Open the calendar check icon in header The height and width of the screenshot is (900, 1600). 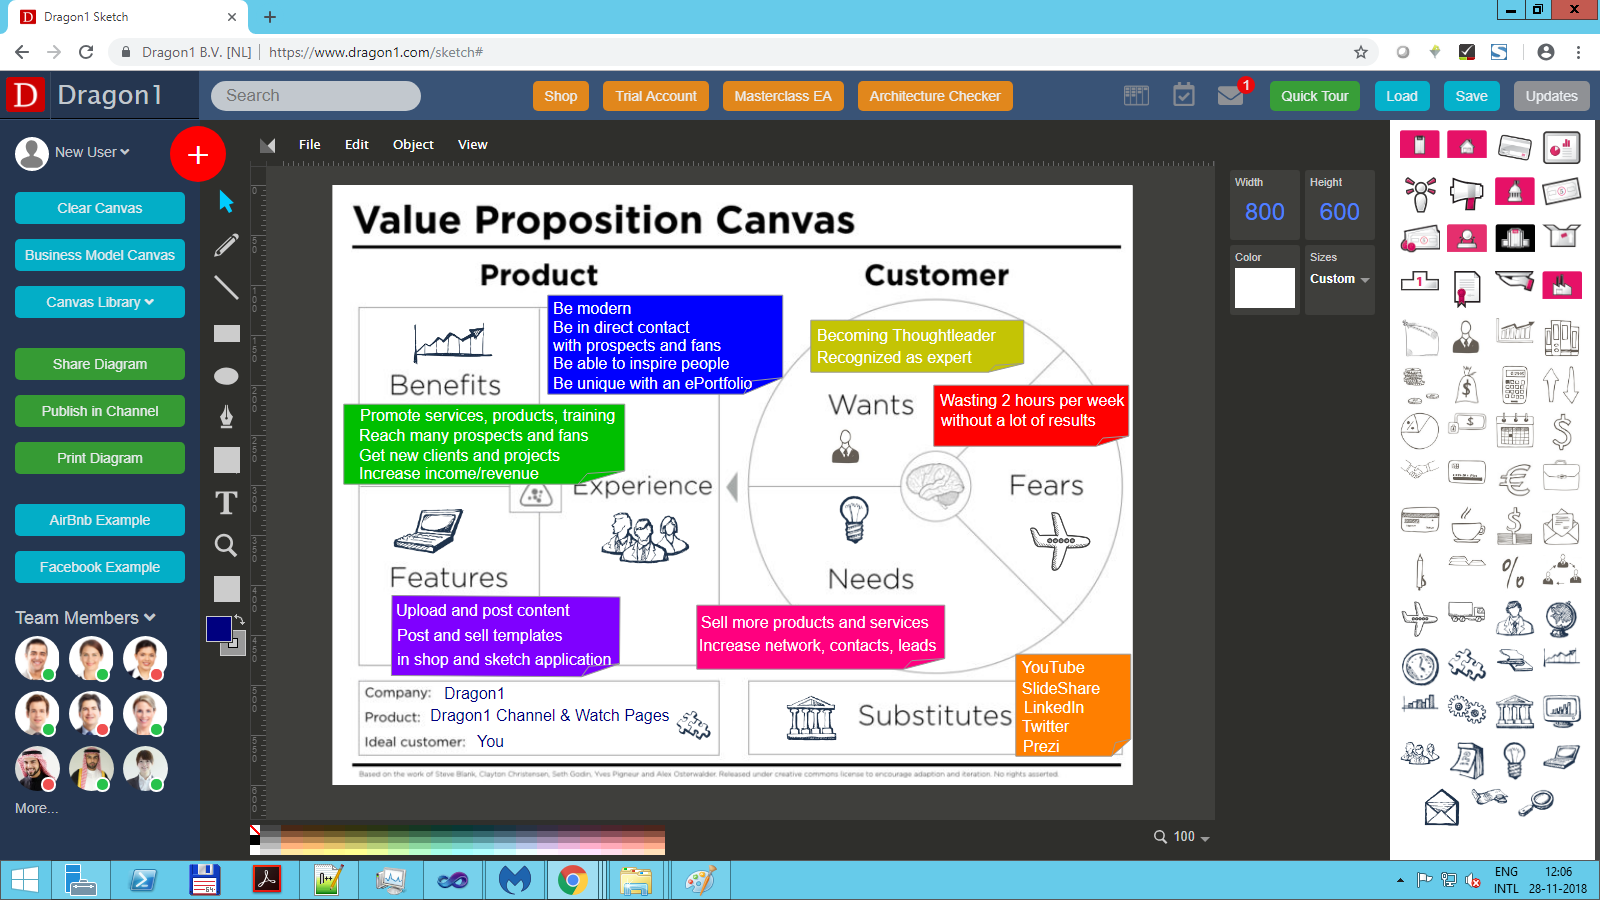1184,95
